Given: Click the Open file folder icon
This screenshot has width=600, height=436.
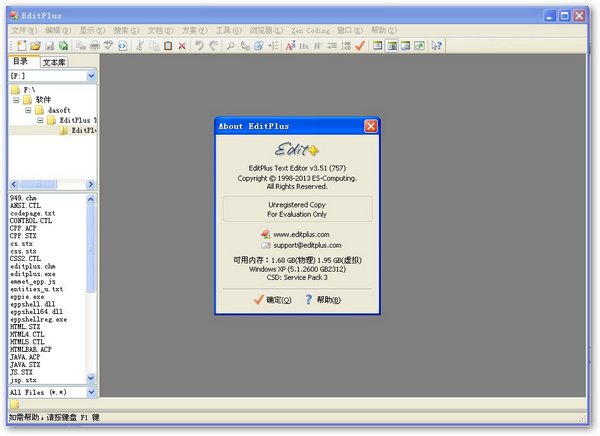Looking at the screenshot, I should pos(35,46).
